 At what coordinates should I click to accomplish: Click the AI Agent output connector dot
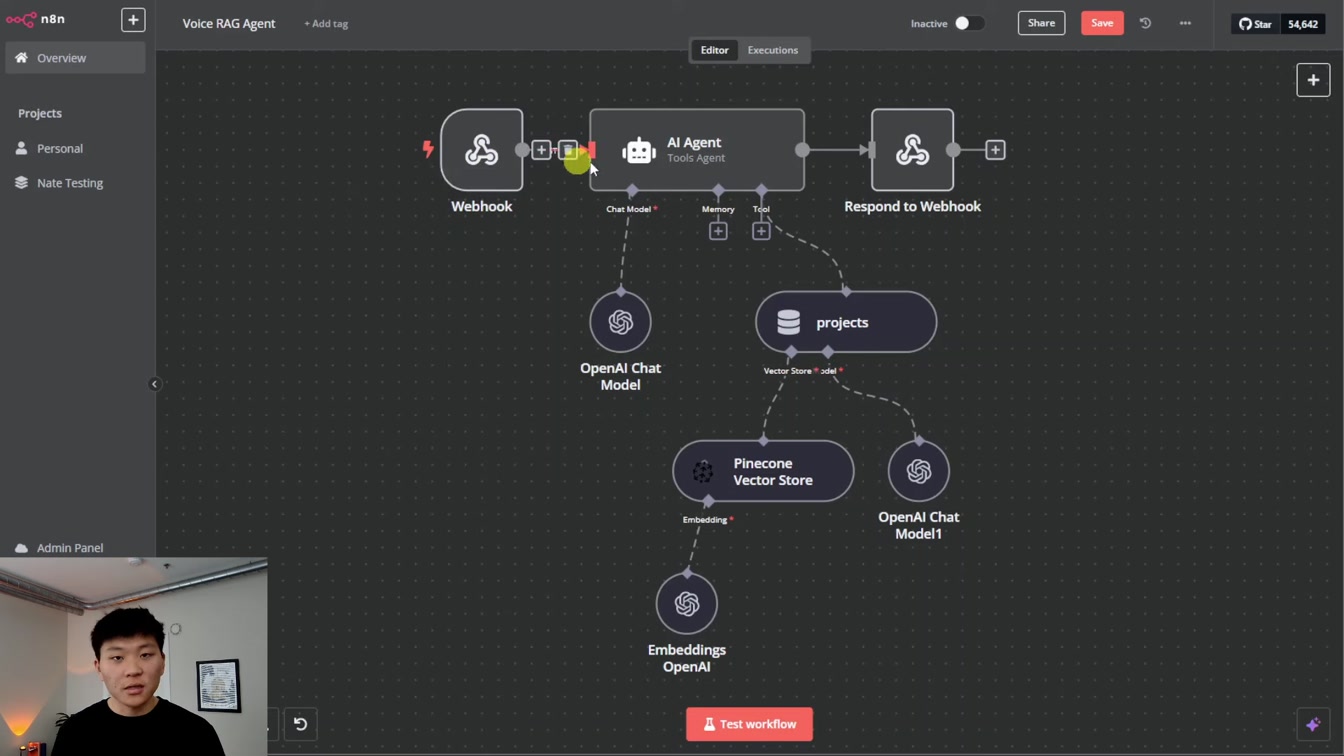coord(802,150)
